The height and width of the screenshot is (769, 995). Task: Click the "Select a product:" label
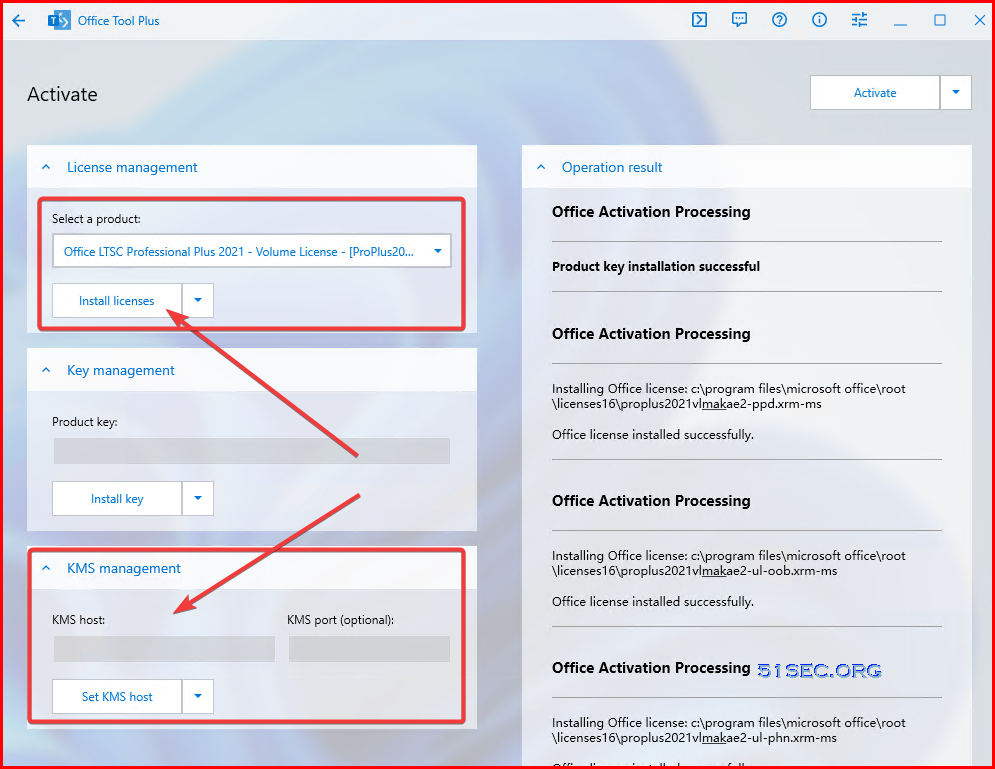click(96, 219)
